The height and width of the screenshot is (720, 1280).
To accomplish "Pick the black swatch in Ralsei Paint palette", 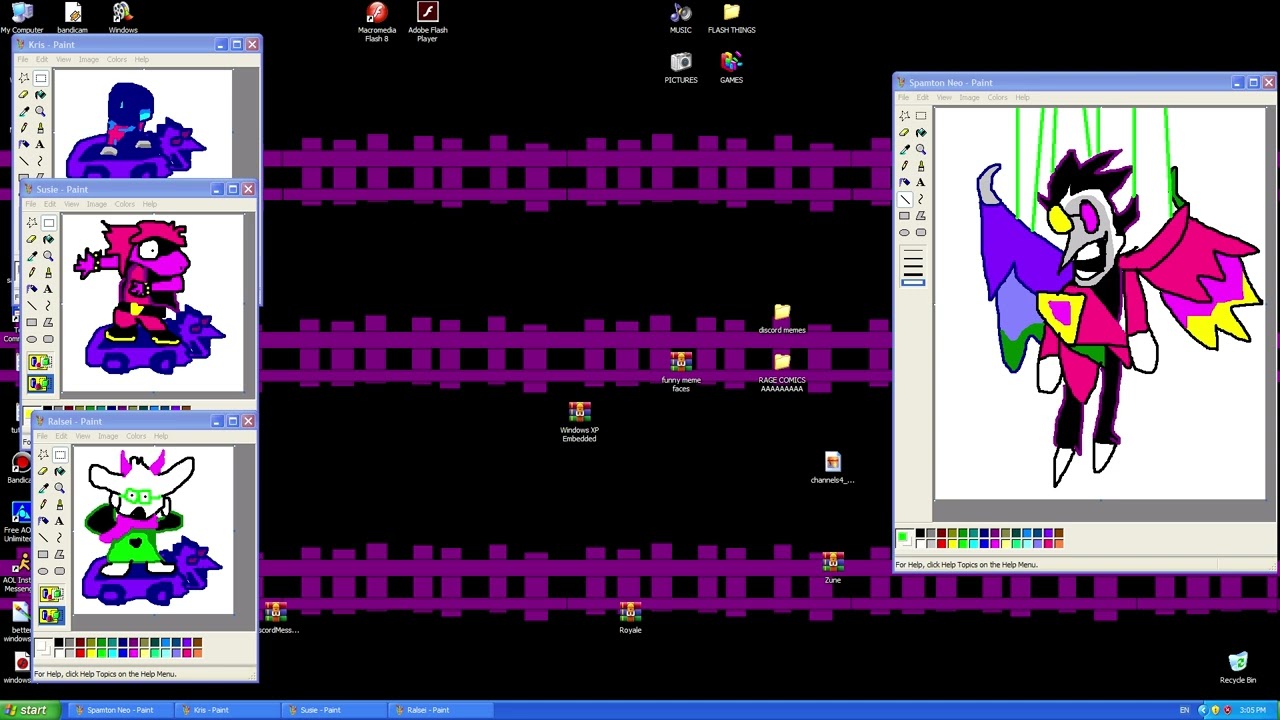I will (58, 642).
